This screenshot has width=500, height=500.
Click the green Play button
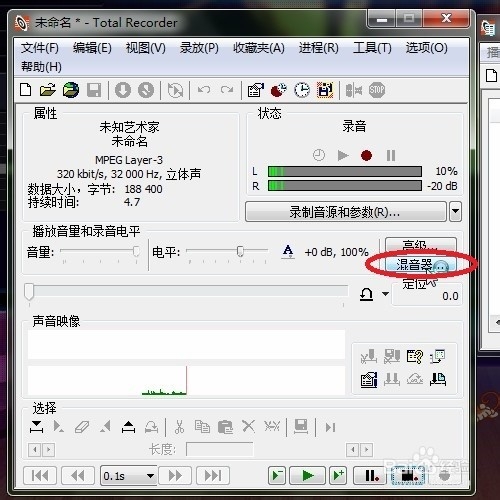tap(307, 475)
